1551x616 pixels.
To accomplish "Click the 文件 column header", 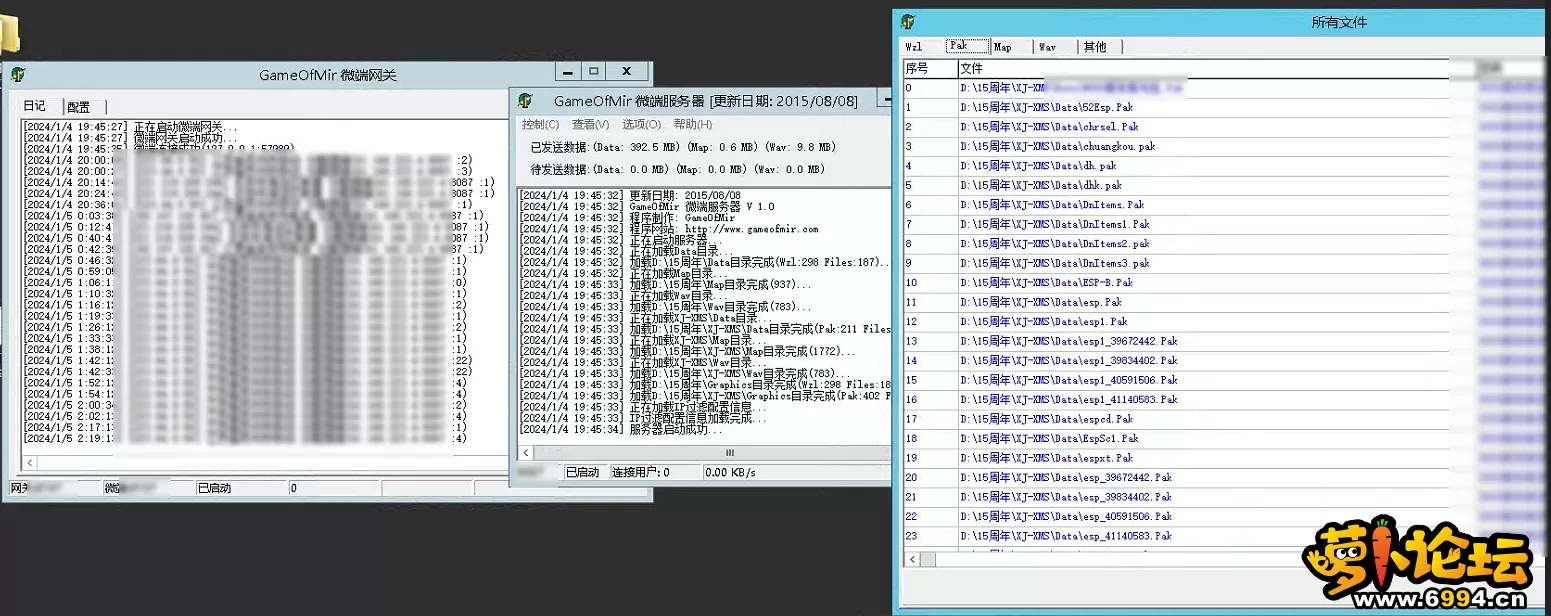I will pos(1203,69).
